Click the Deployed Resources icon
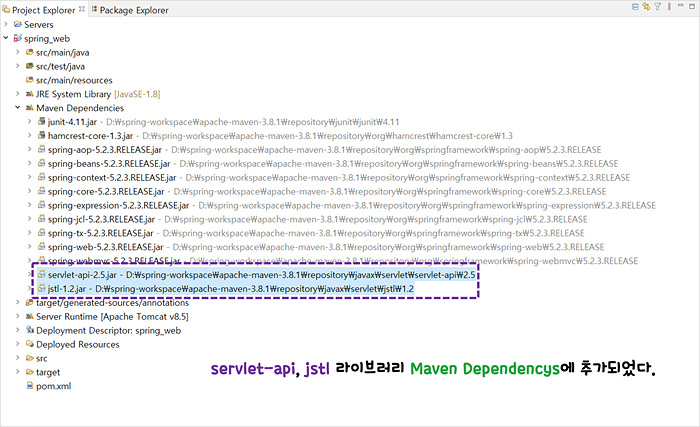This screenshot has width=700, height=427. 29,343
